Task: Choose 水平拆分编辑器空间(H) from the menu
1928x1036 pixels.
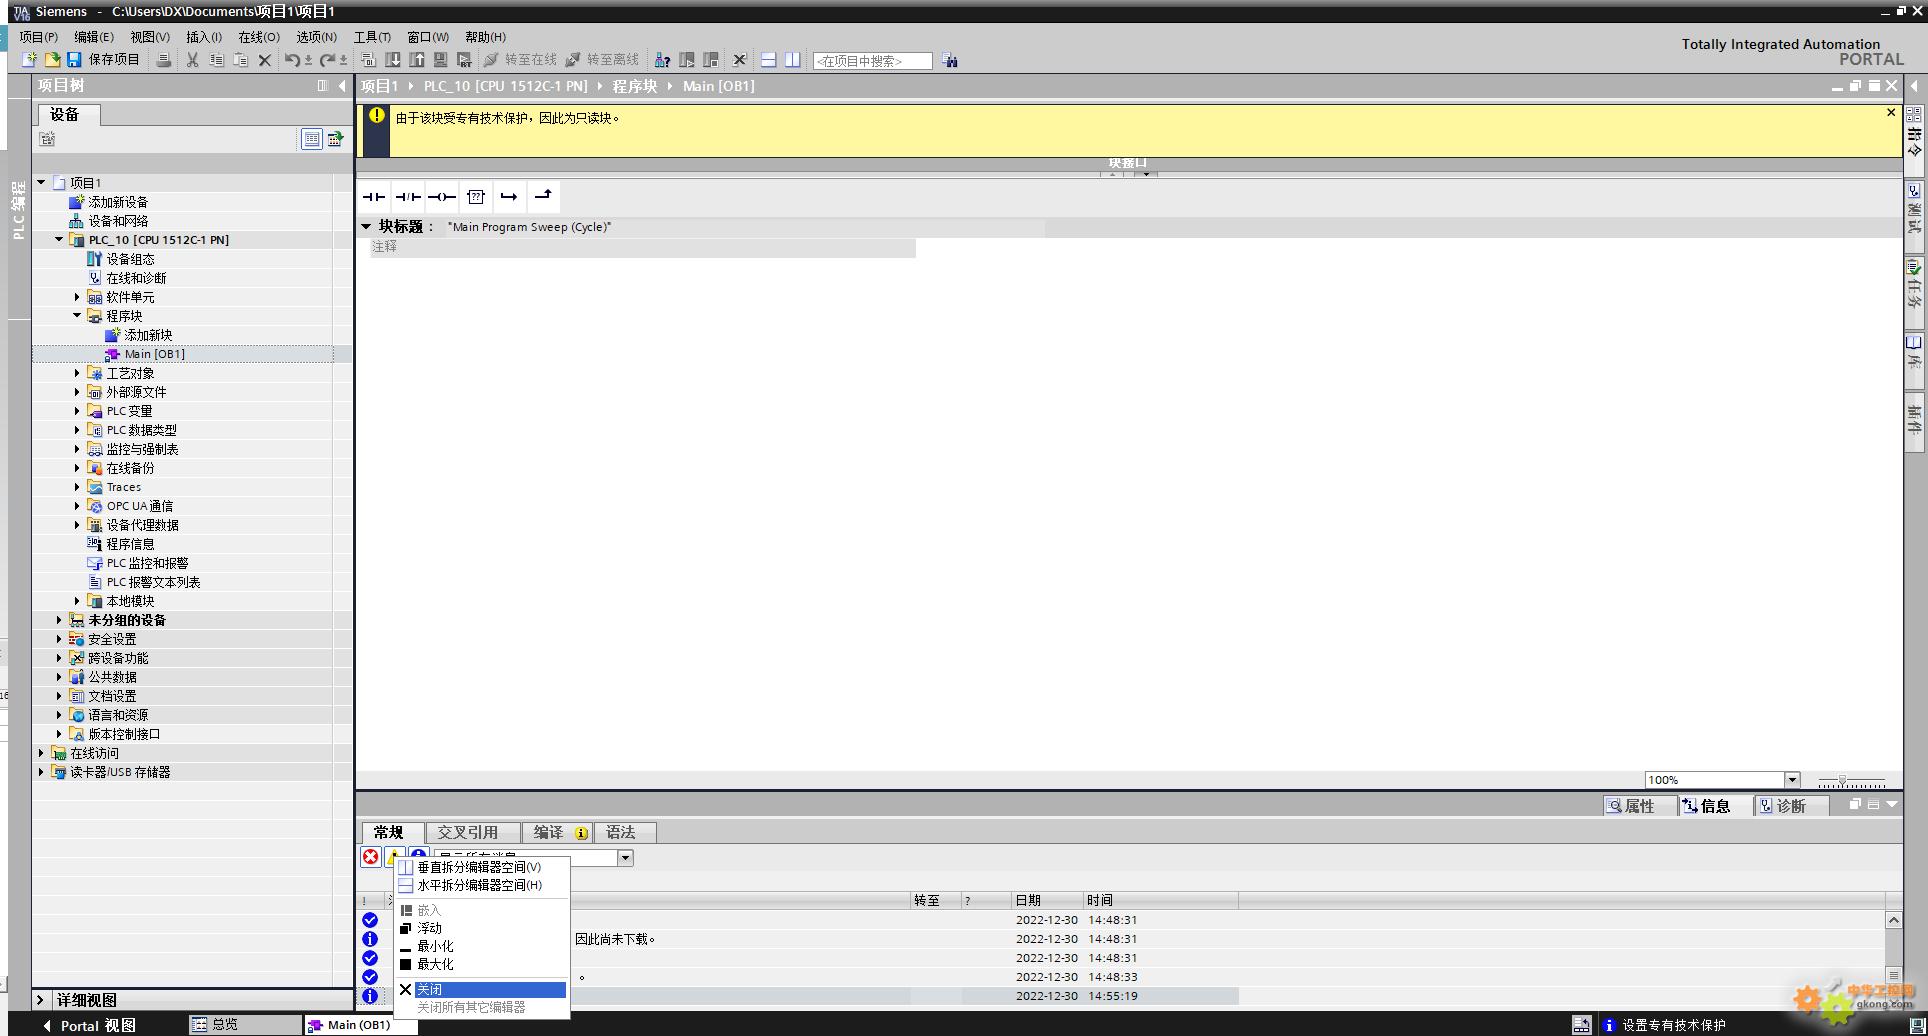Action: click(x=482, y=885)
